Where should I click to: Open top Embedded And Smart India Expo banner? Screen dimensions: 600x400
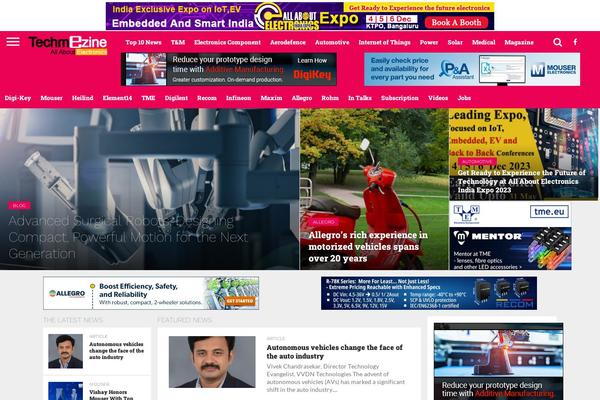click(300, 16)
